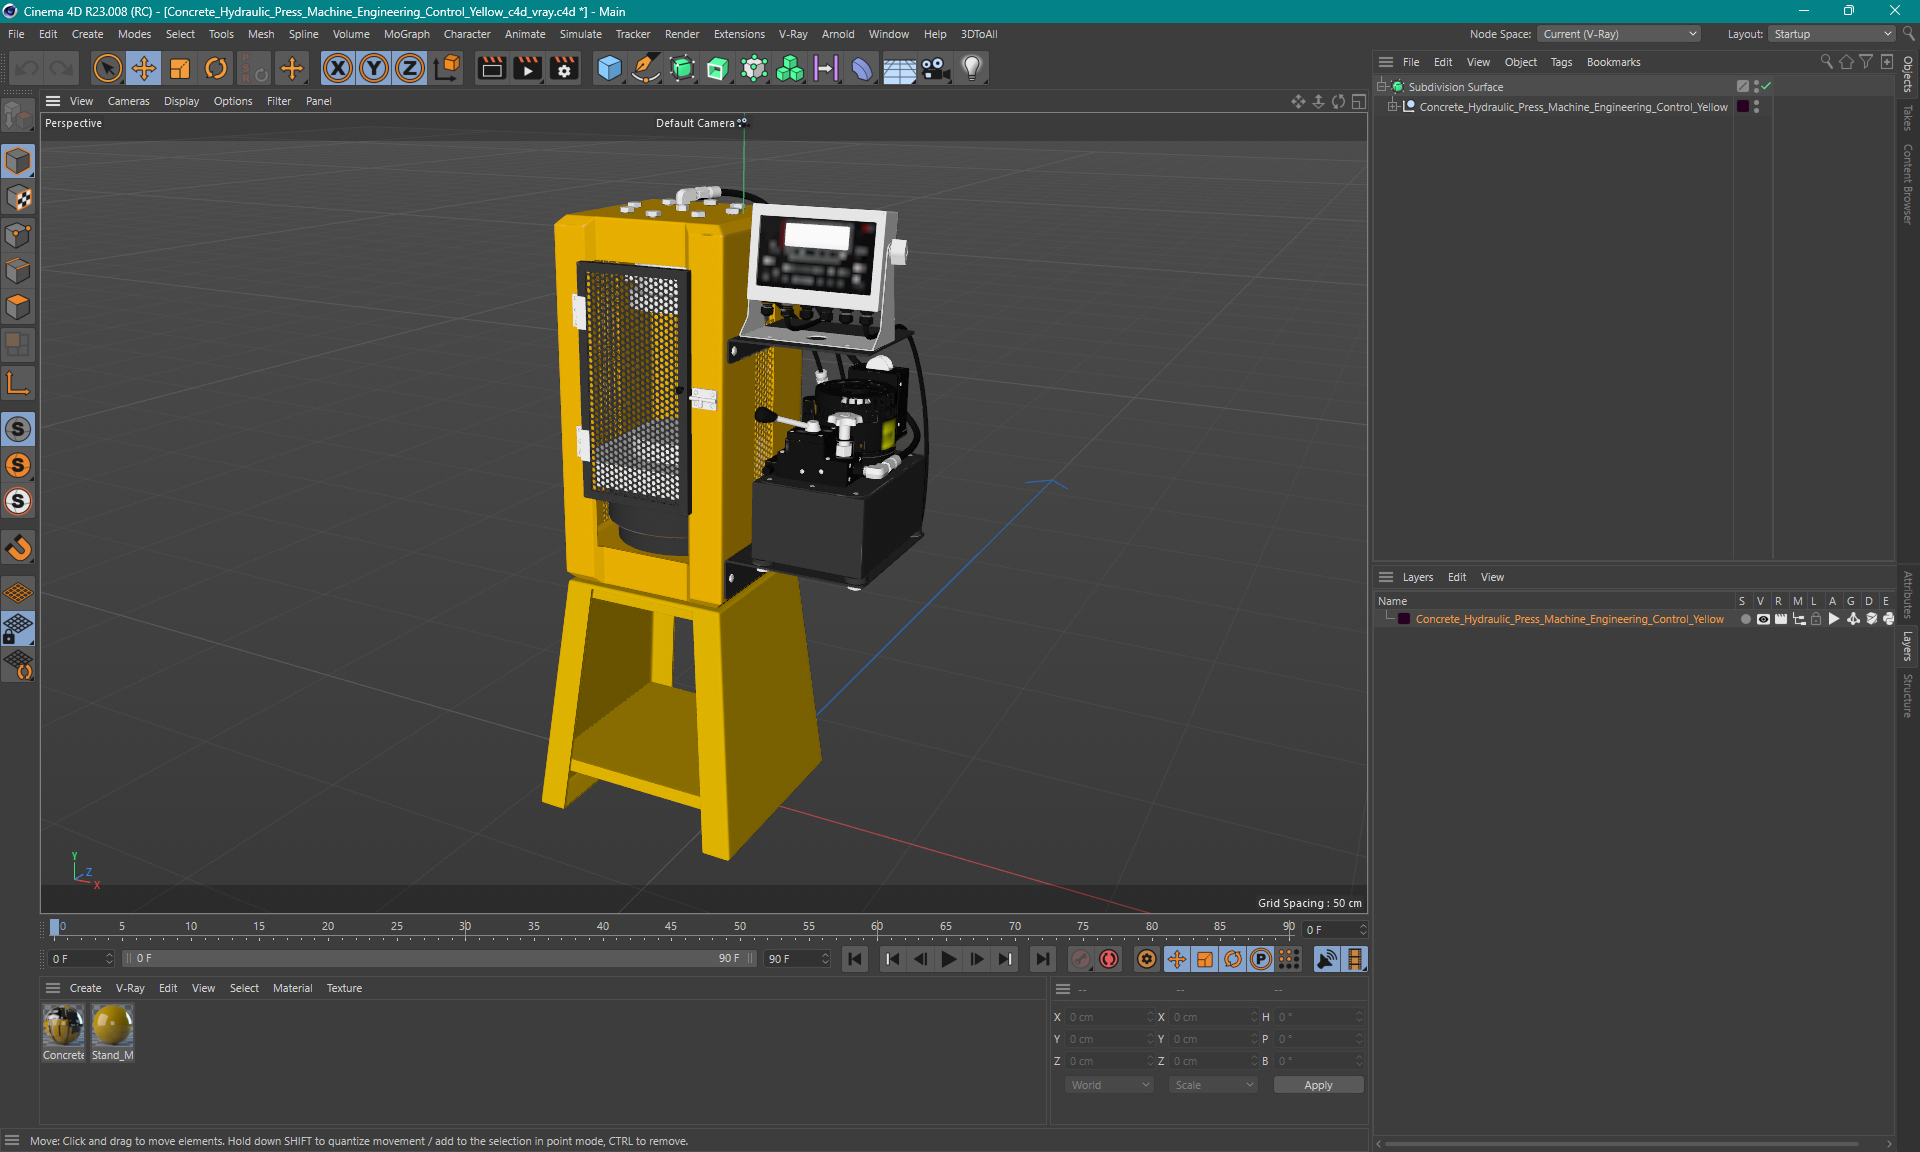Click the Scale tool icon
Image resolution: width=1920 pixels, height=1152 pixels.
[x=178, y=67]
